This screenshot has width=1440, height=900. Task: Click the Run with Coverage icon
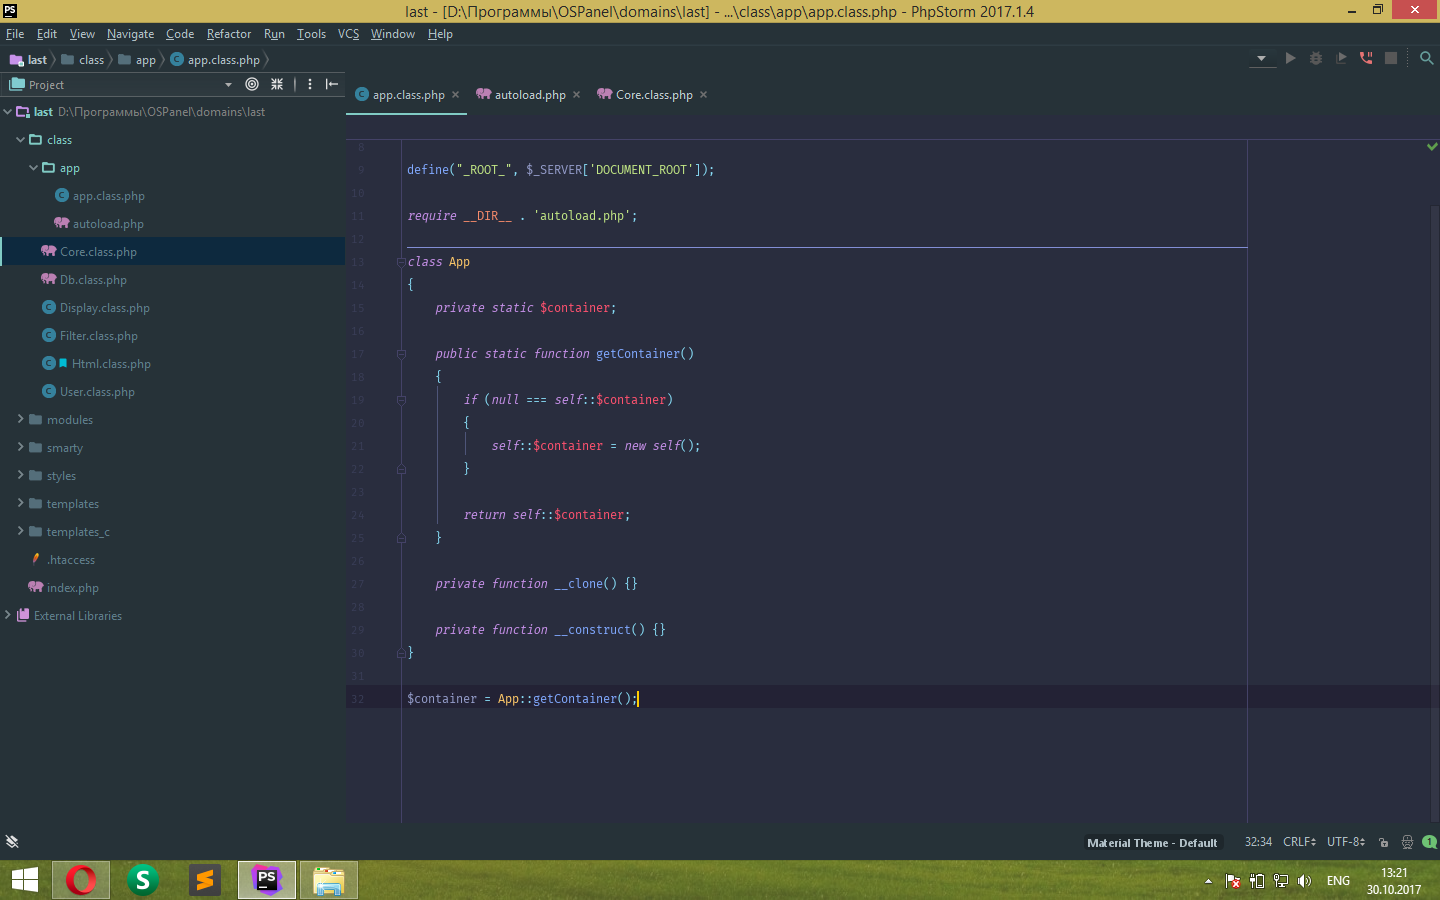coord(1341,58)
